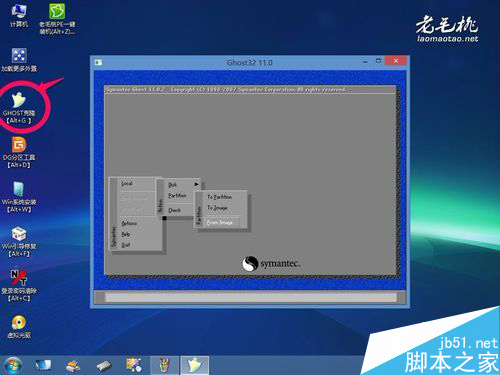Open the monitor icon on the taskbar
The width and height of the screenshot is (500, 375).
click(43, 365)
